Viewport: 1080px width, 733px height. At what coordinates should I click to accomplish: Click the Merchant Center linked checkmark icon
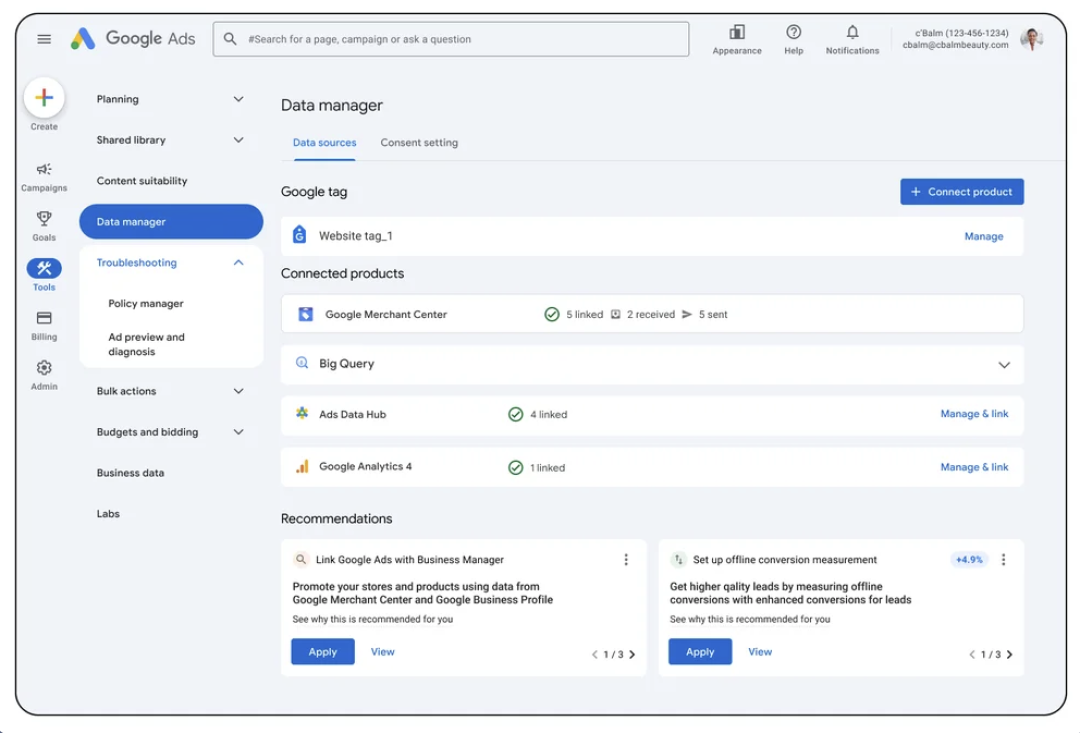pos(552,314)
